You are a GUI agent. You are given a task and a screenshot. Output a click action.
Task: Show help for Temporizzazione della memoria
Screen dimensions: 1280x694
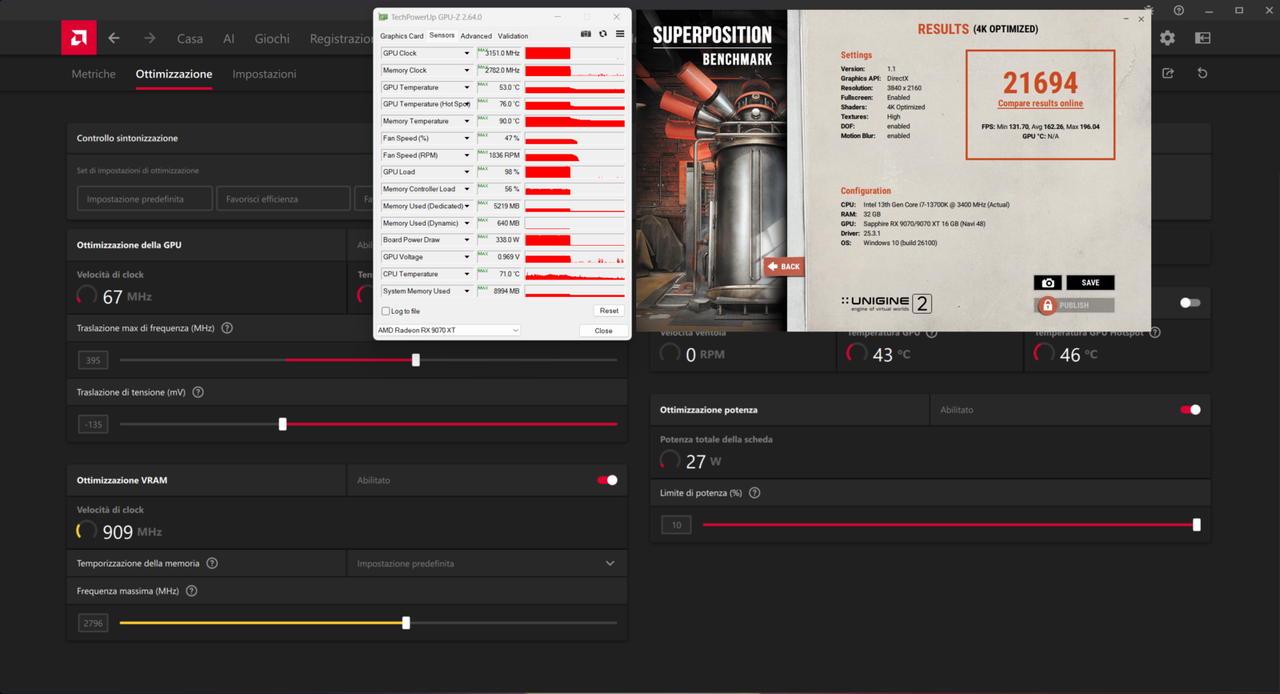pos(212,563)
